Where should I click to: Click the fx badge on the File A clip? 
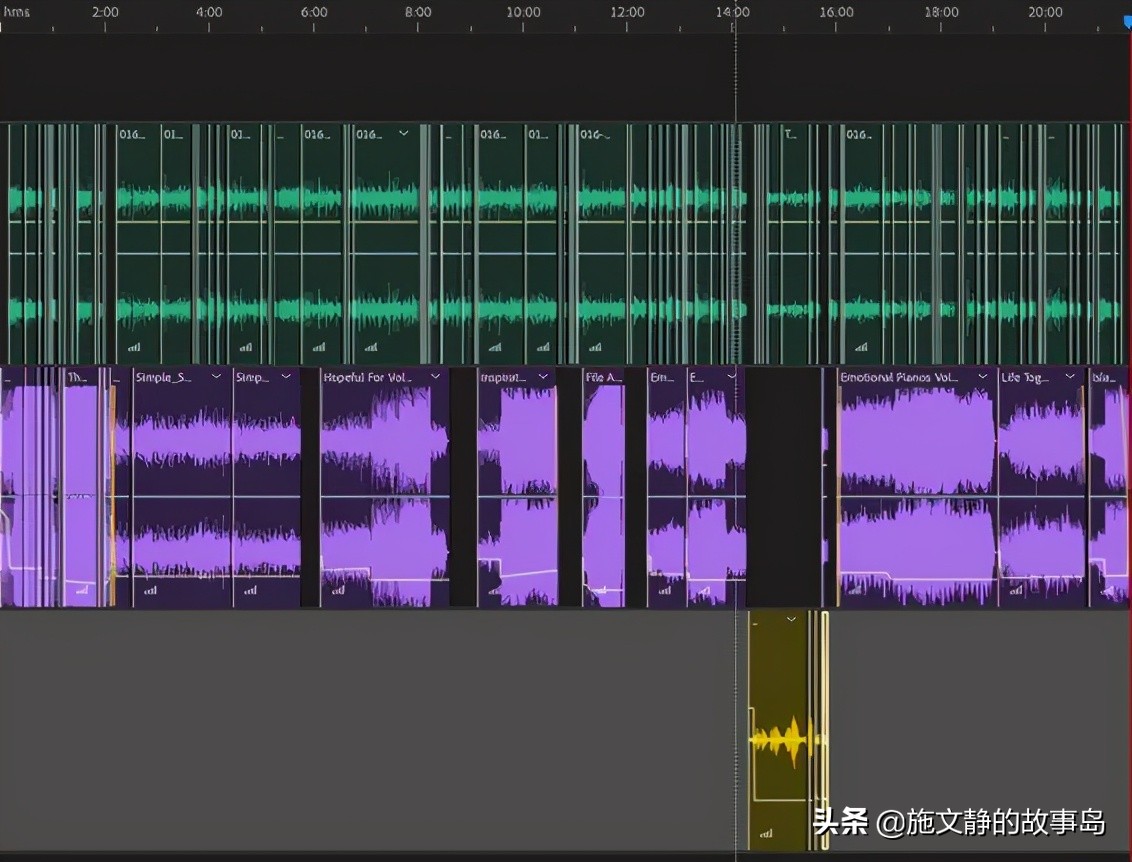coord(600,590)
